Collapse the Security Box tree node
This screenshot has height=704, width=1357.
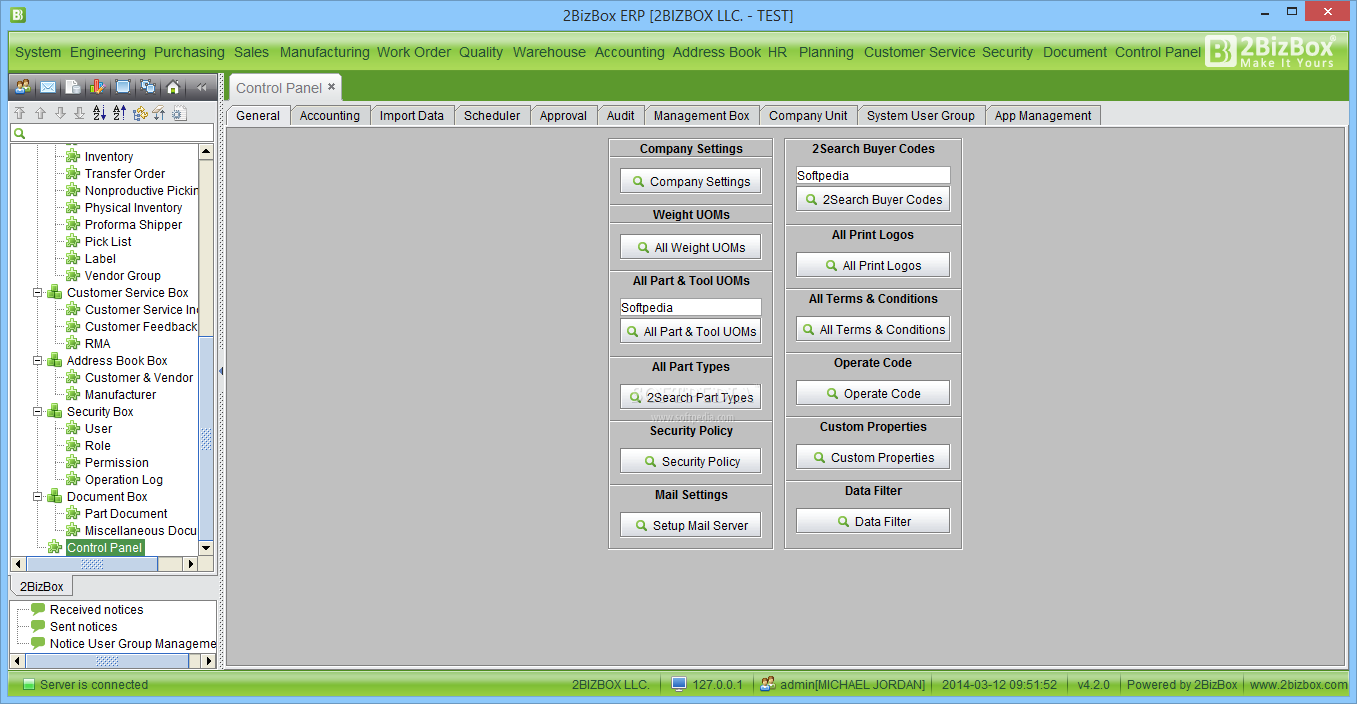[x=37, y=412]
